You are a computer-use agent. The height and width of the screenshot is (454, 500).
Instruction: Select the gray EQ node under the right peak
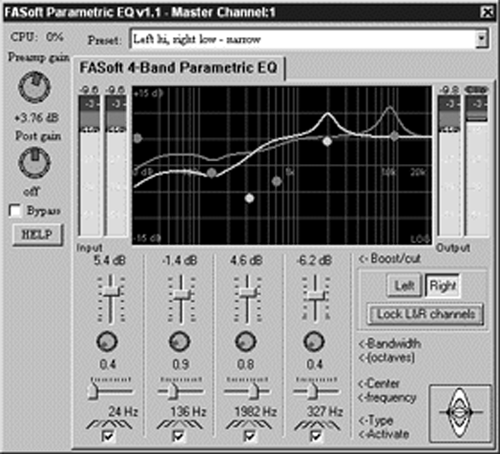click(394, 136)
